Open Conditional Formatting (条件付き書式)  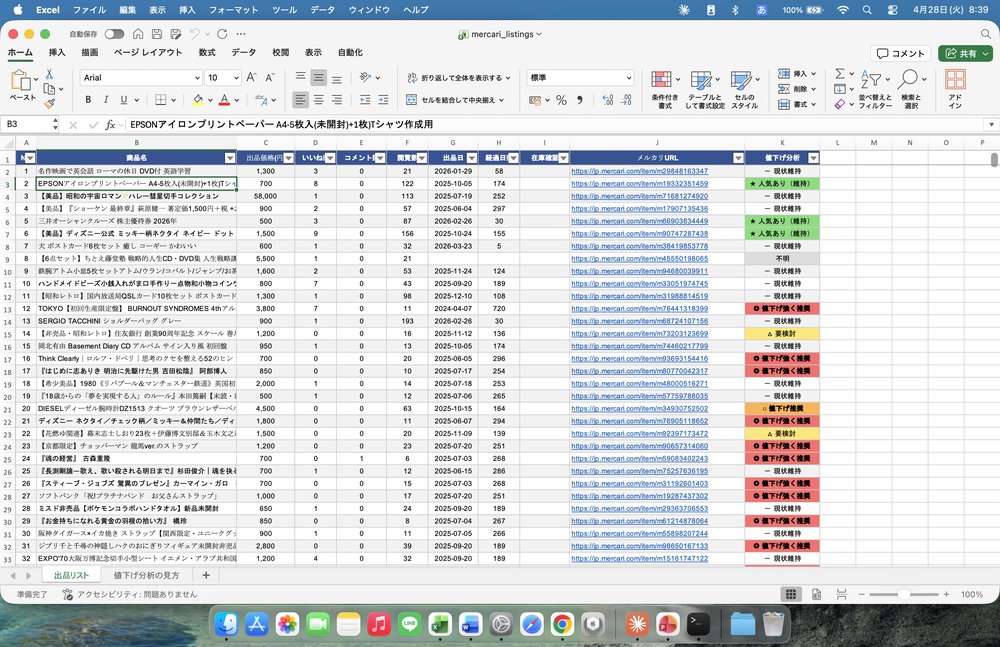(665, 90)
